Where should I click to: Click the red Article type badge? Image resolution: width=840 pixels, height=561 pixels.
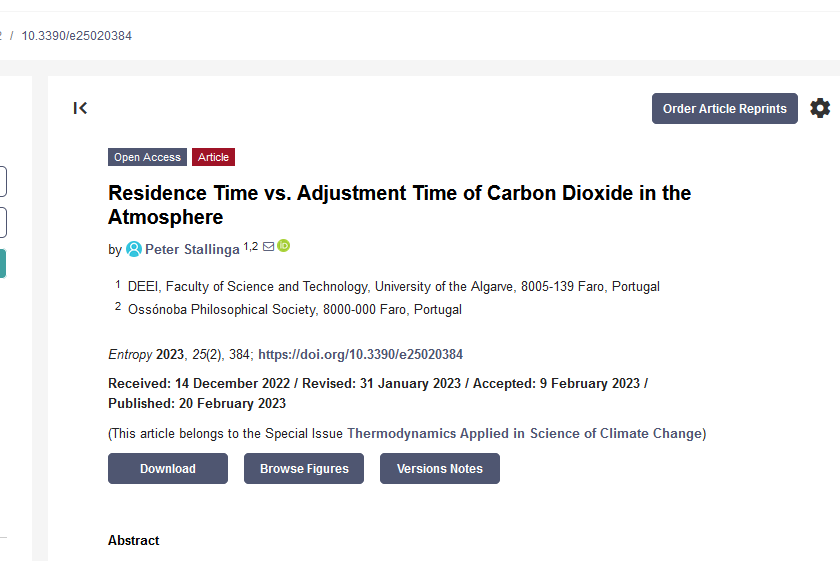pyautogui.click(x=213, y=157)
